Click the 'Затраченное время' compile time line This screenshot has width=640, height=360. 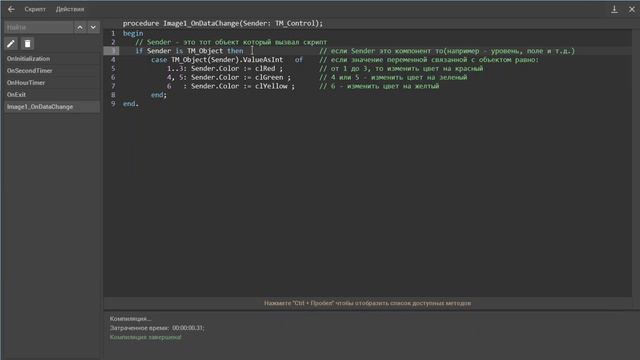(157, 328)
